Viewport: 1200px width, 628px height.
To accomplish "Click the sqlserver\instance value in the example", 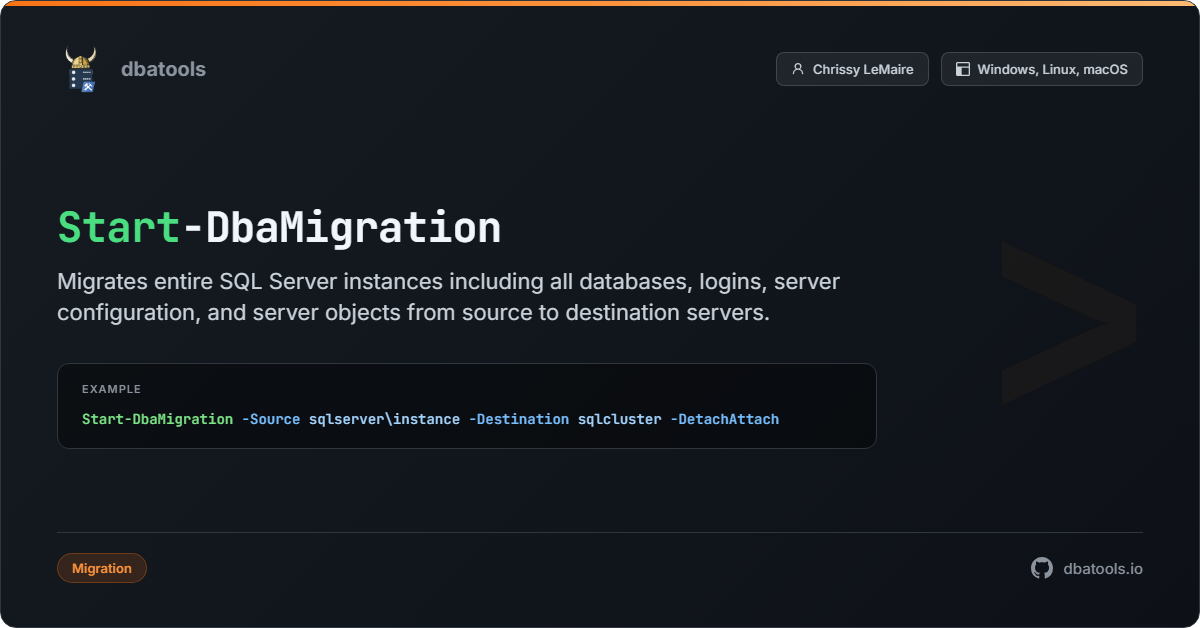I will pyautogui.click(x=384, y=419).
